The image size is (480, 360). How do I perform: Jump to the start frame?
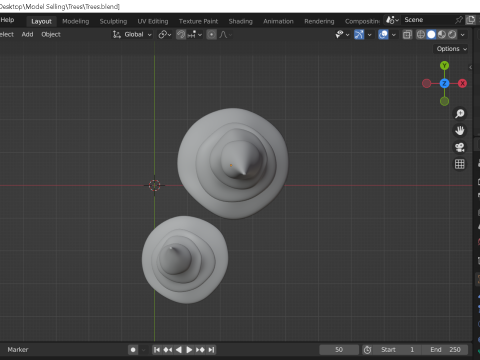[x=157, y=350]
